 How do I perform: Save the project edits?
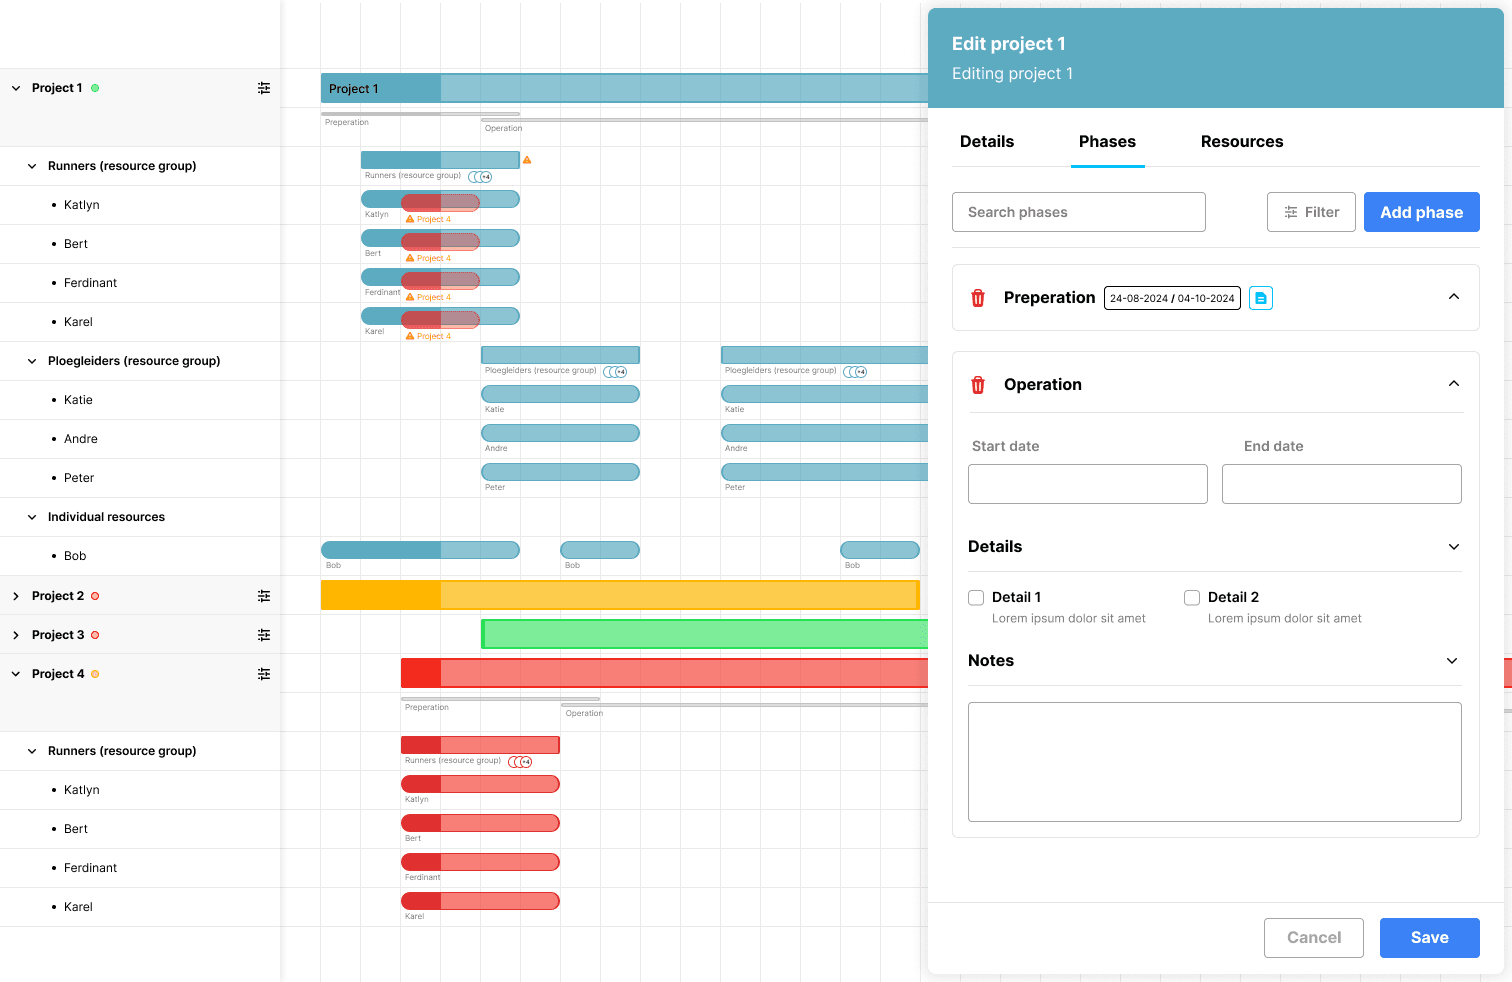point(1429,937)
